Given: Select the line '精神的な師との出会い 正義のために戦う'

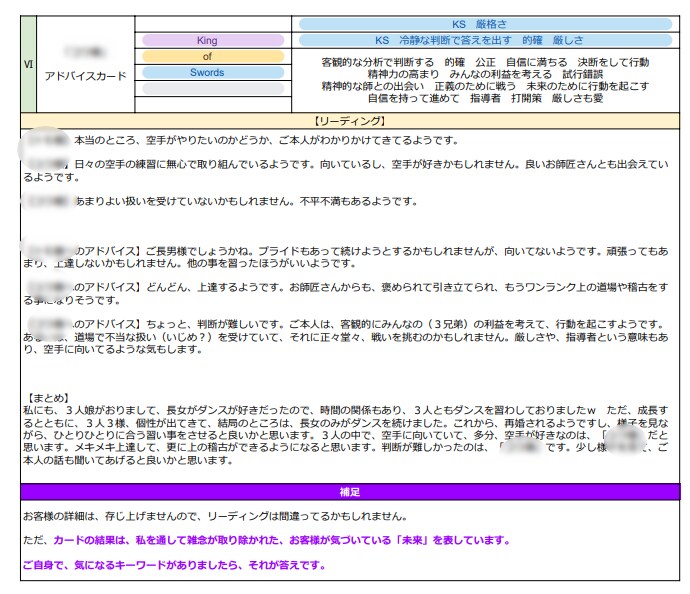Looking at the screenshot, I should click(x=485, y=86).
